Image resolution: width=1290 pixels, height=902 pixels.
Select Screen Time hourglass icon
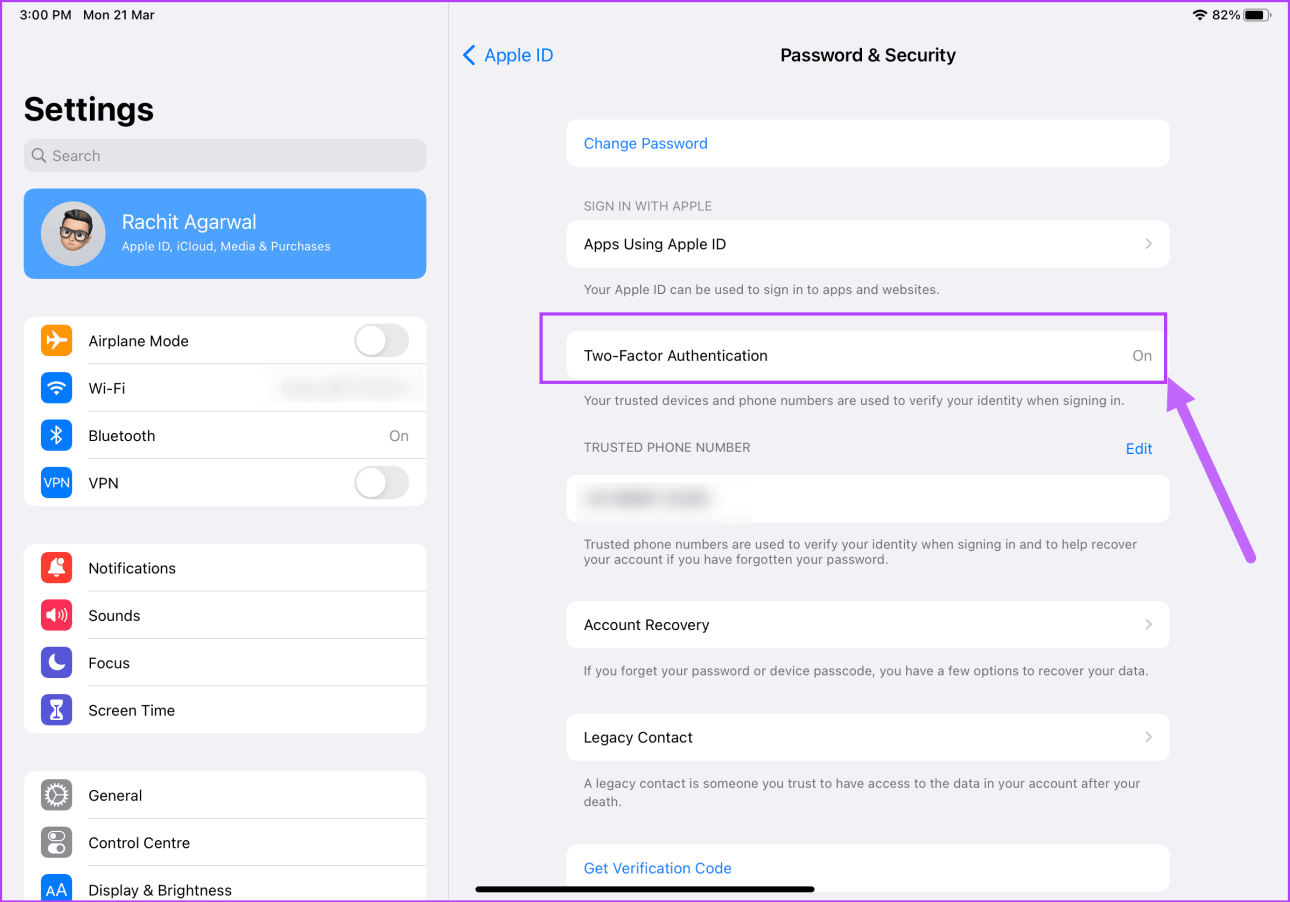tap(57, 711)
